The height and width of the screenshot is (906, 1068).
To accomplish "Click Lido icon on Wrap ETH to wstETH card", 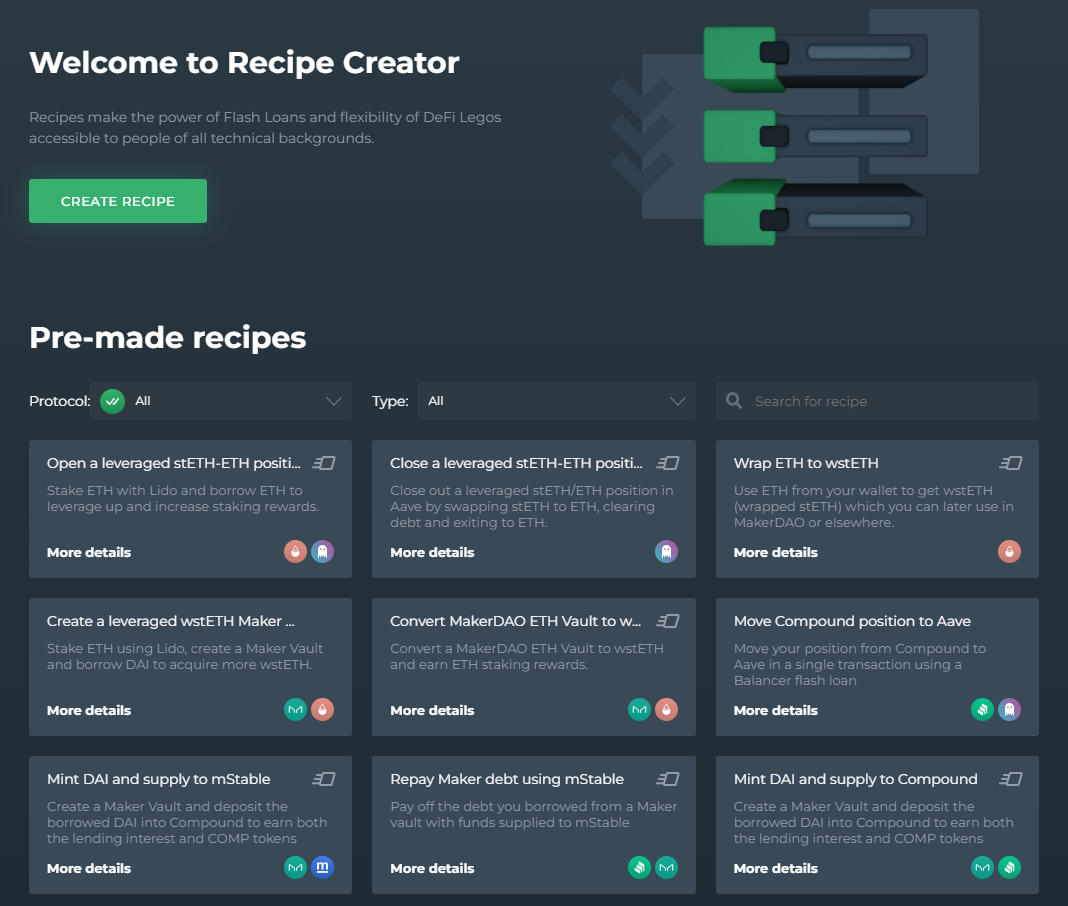I will coord(1009,552).
